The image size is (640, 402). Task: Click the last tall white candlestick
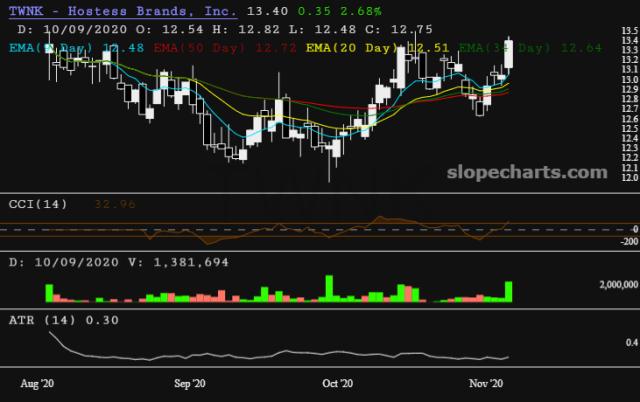(x=509, y=54)
